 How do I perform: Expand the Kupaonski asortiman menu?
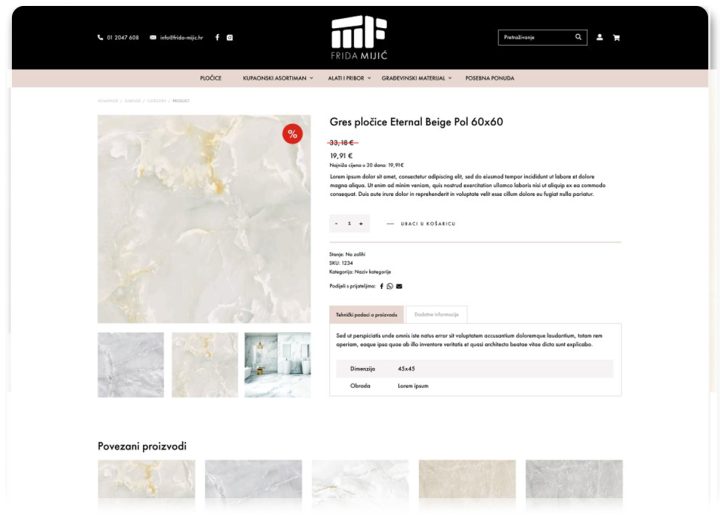tap(277, 77)
